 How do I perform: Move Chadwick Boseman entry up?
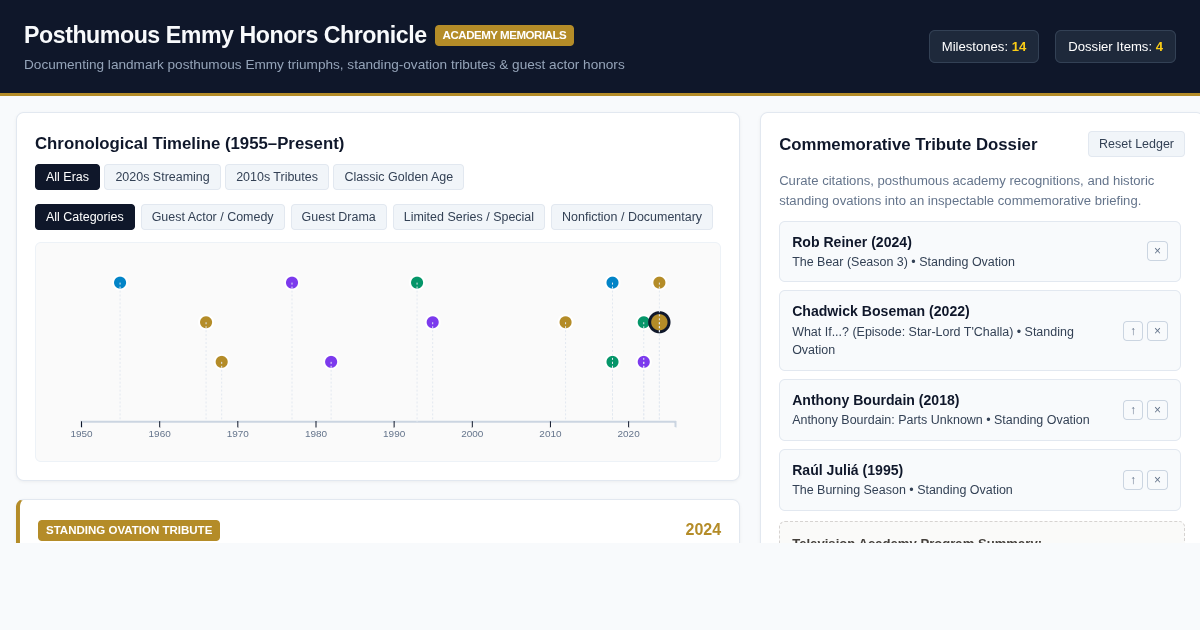coord(1133,331)
